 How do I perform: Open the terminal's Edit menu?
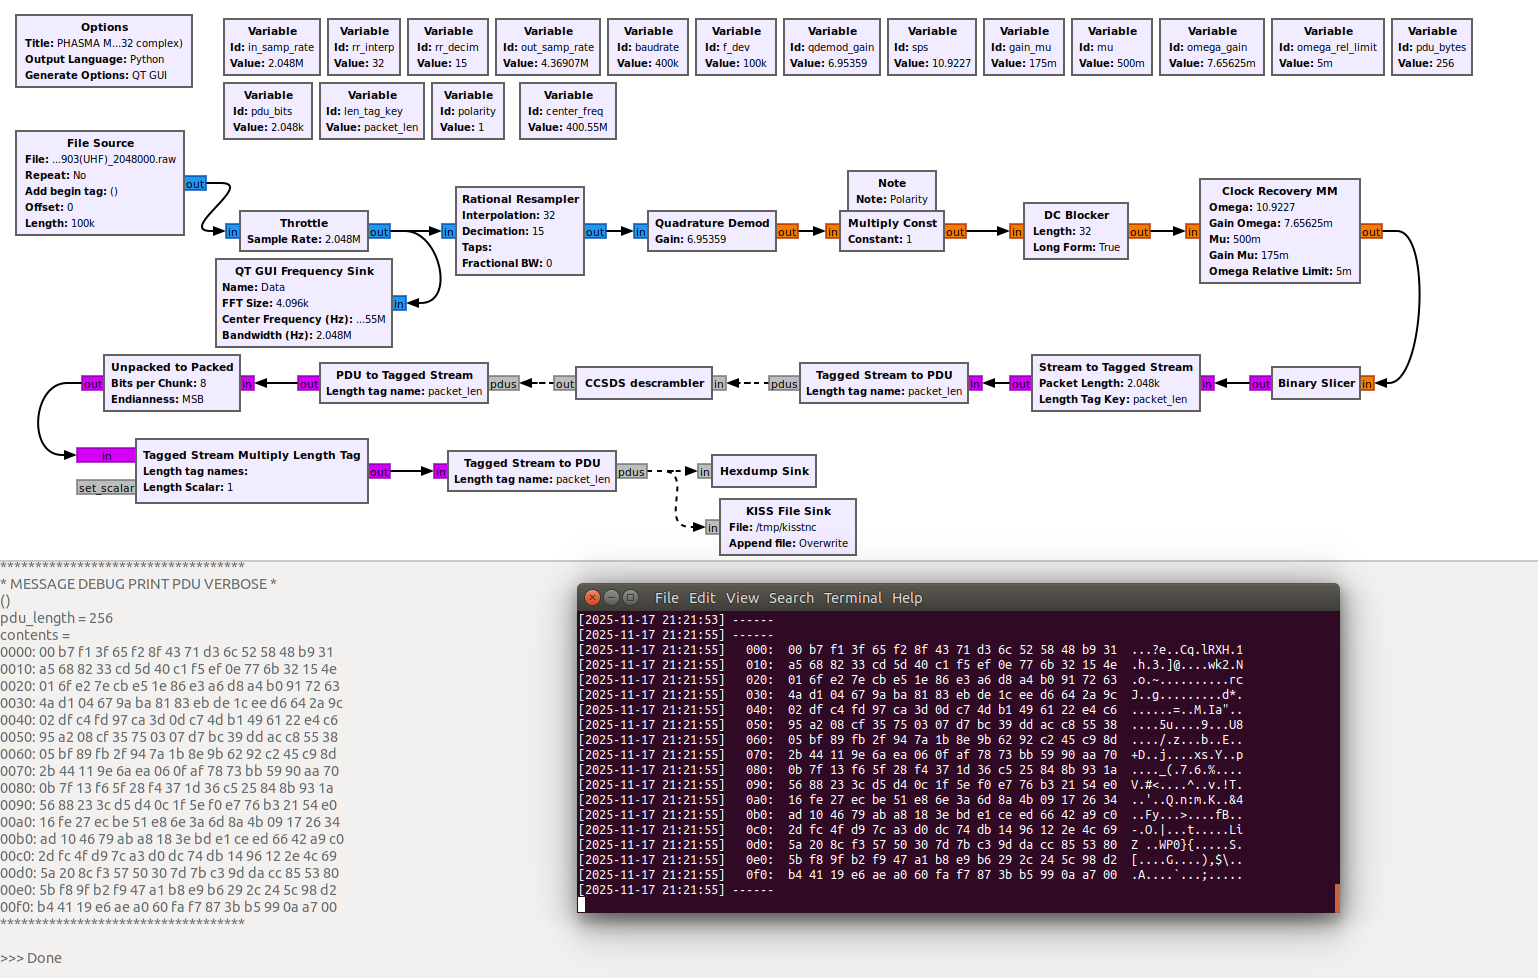point(702,598)
